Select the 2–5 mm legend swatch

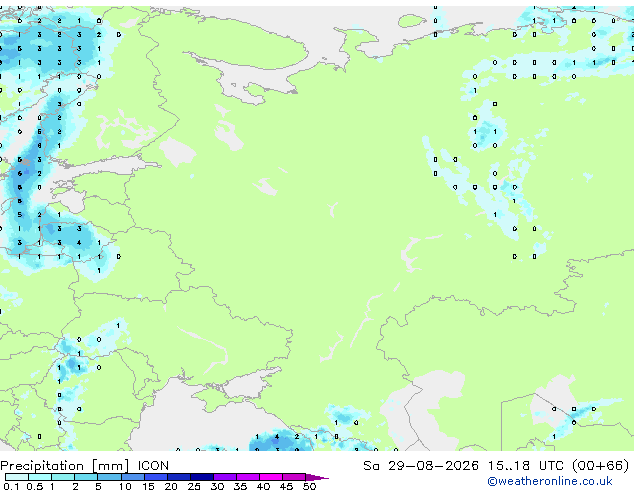click(86, 477)
